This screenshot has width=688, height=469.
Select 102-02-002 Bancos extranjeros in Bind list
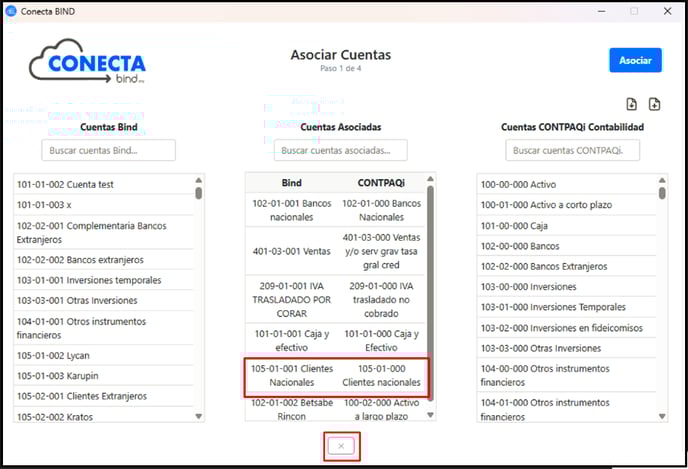pos(104,260)
